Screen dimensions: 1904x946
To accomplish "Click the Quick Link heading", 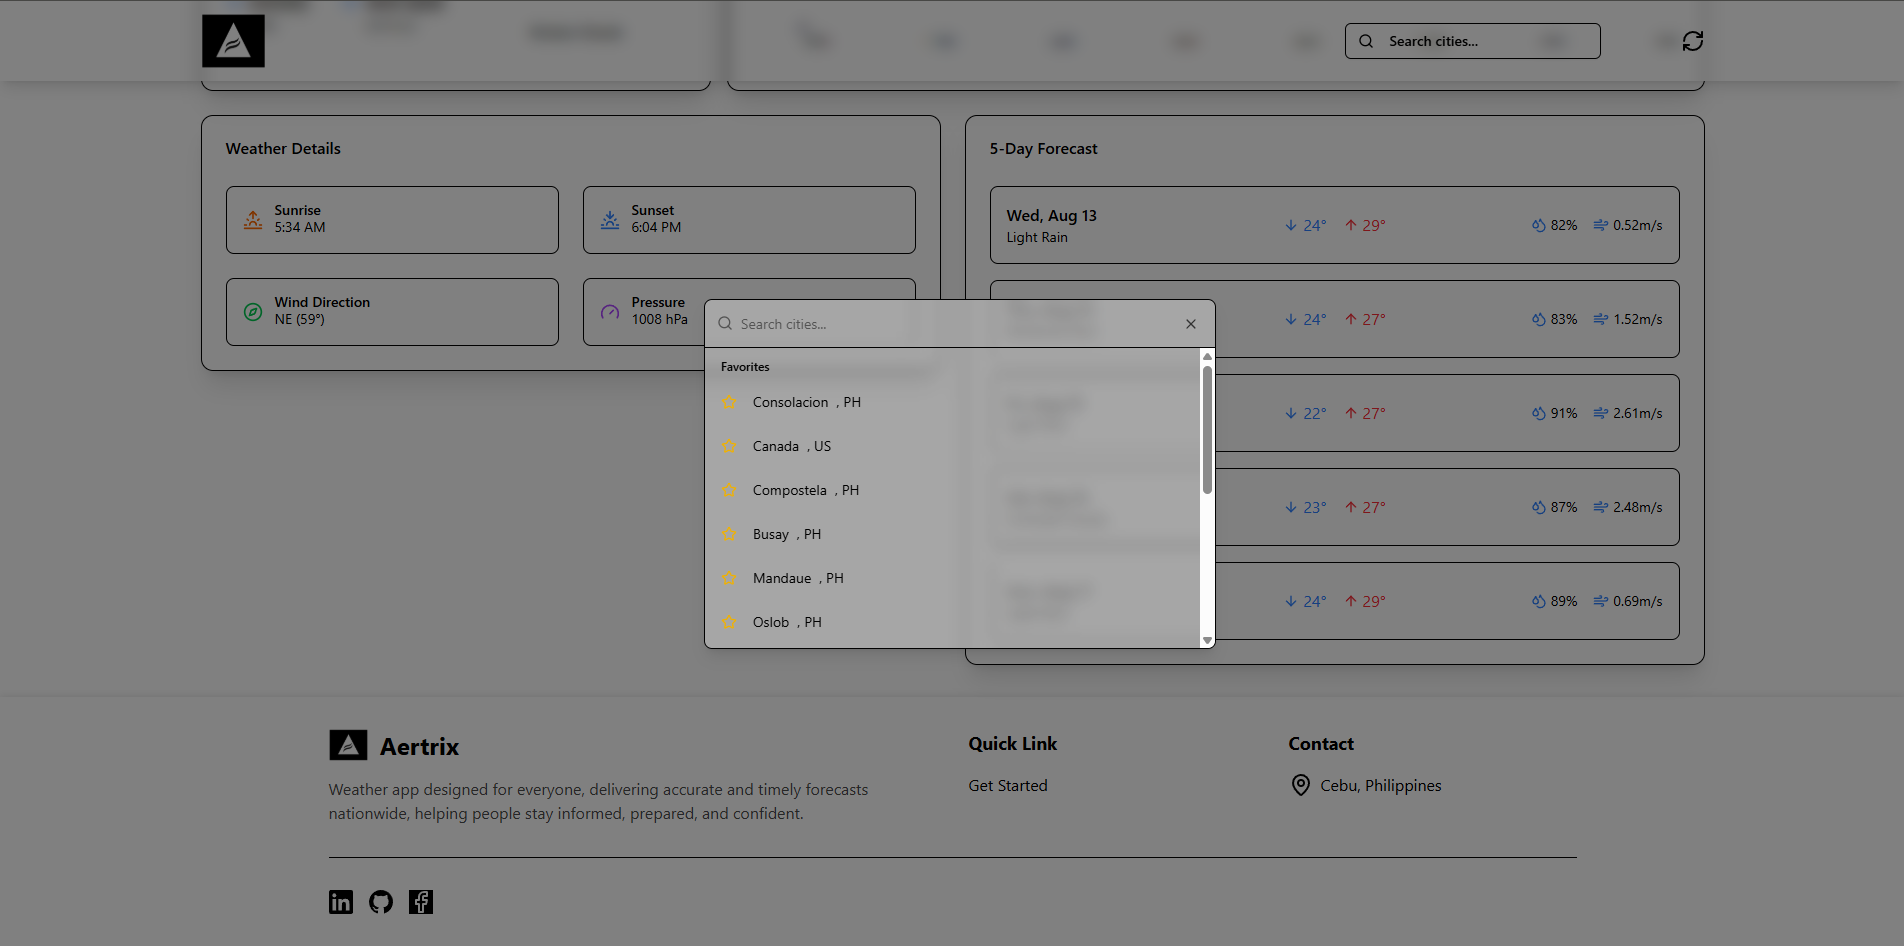I will coord(1013,743).
